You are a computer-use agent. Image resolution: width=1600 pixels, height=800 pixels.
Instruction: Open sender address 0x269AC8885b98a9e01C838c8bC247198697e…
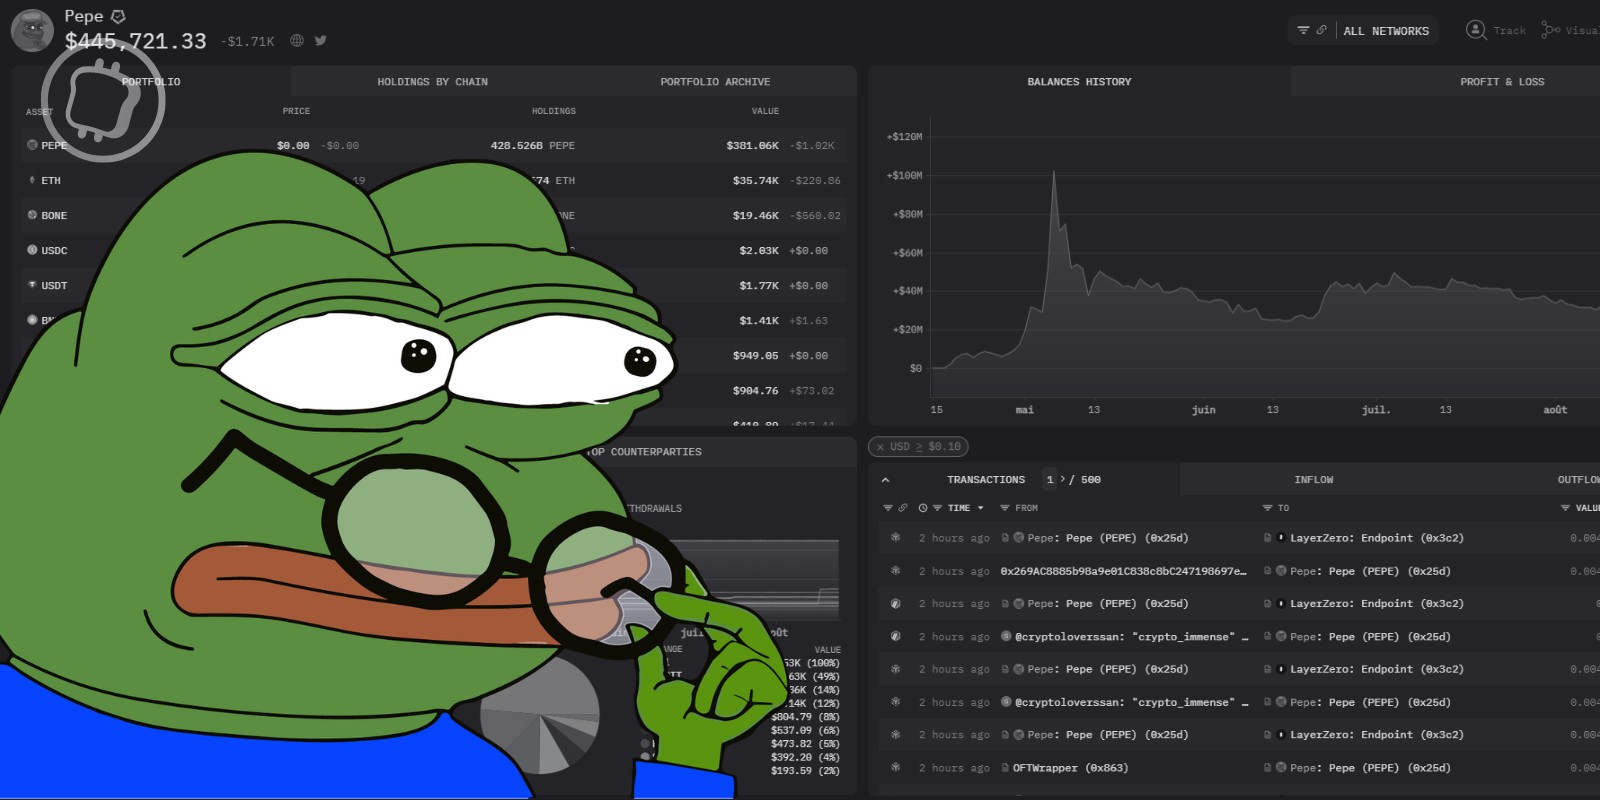(1123, 571)
